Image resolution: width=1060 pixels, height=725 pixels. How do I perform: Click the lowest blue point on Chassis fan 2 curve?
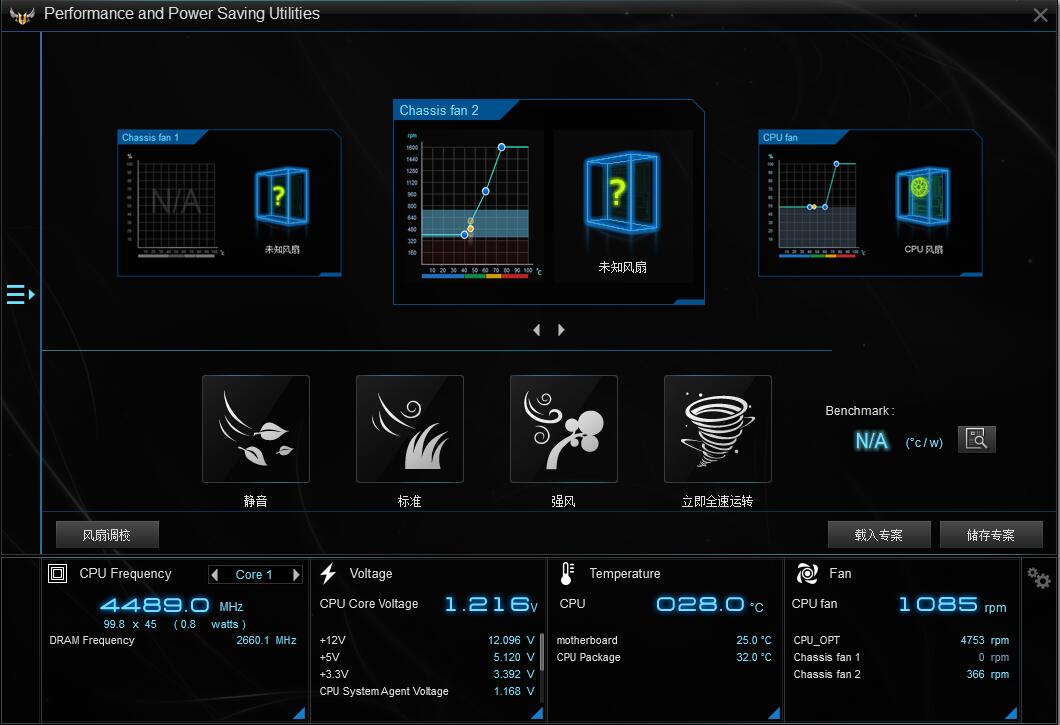tap(464, 235)
